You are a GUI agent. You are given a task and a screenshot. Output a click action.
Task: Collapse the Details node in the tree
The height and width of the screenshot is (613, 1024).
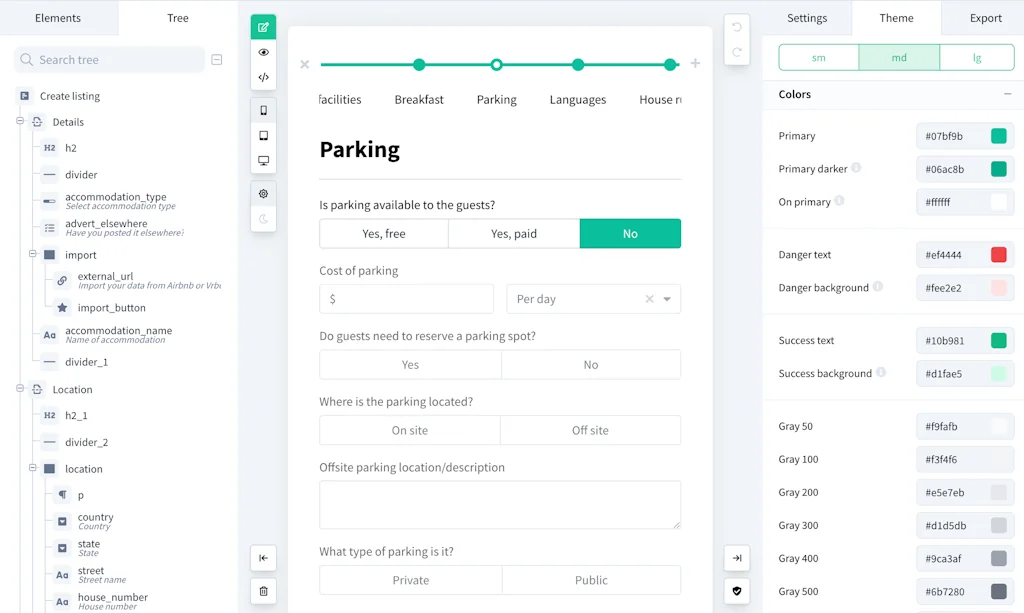coord(21,121)
